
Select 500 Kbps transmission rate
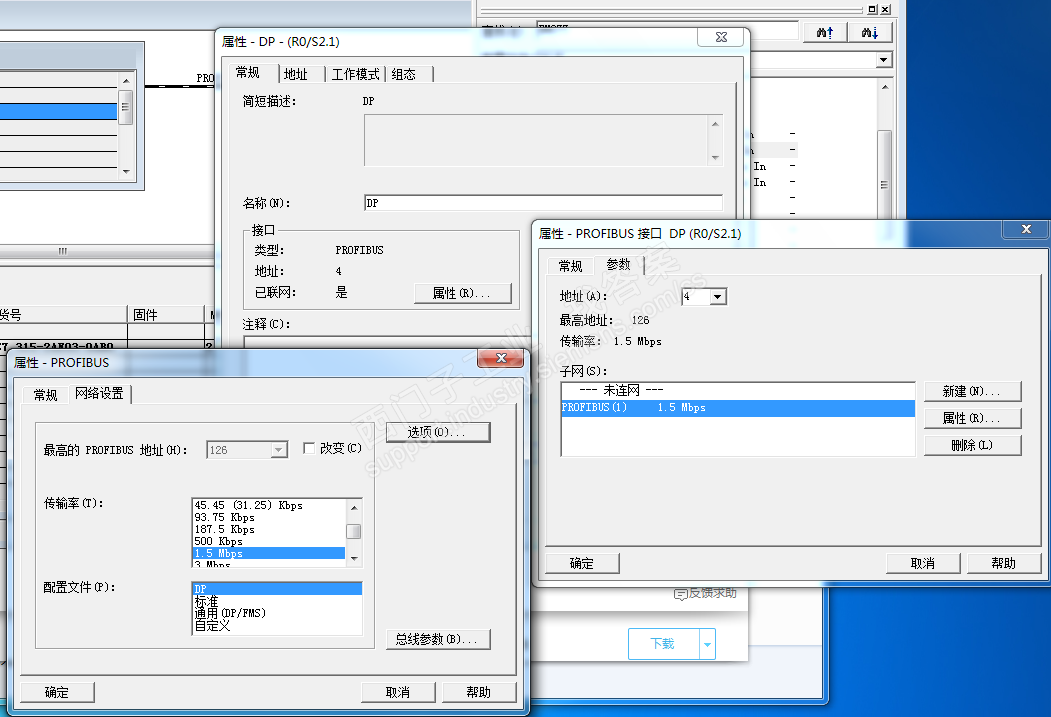coord(269,541)
